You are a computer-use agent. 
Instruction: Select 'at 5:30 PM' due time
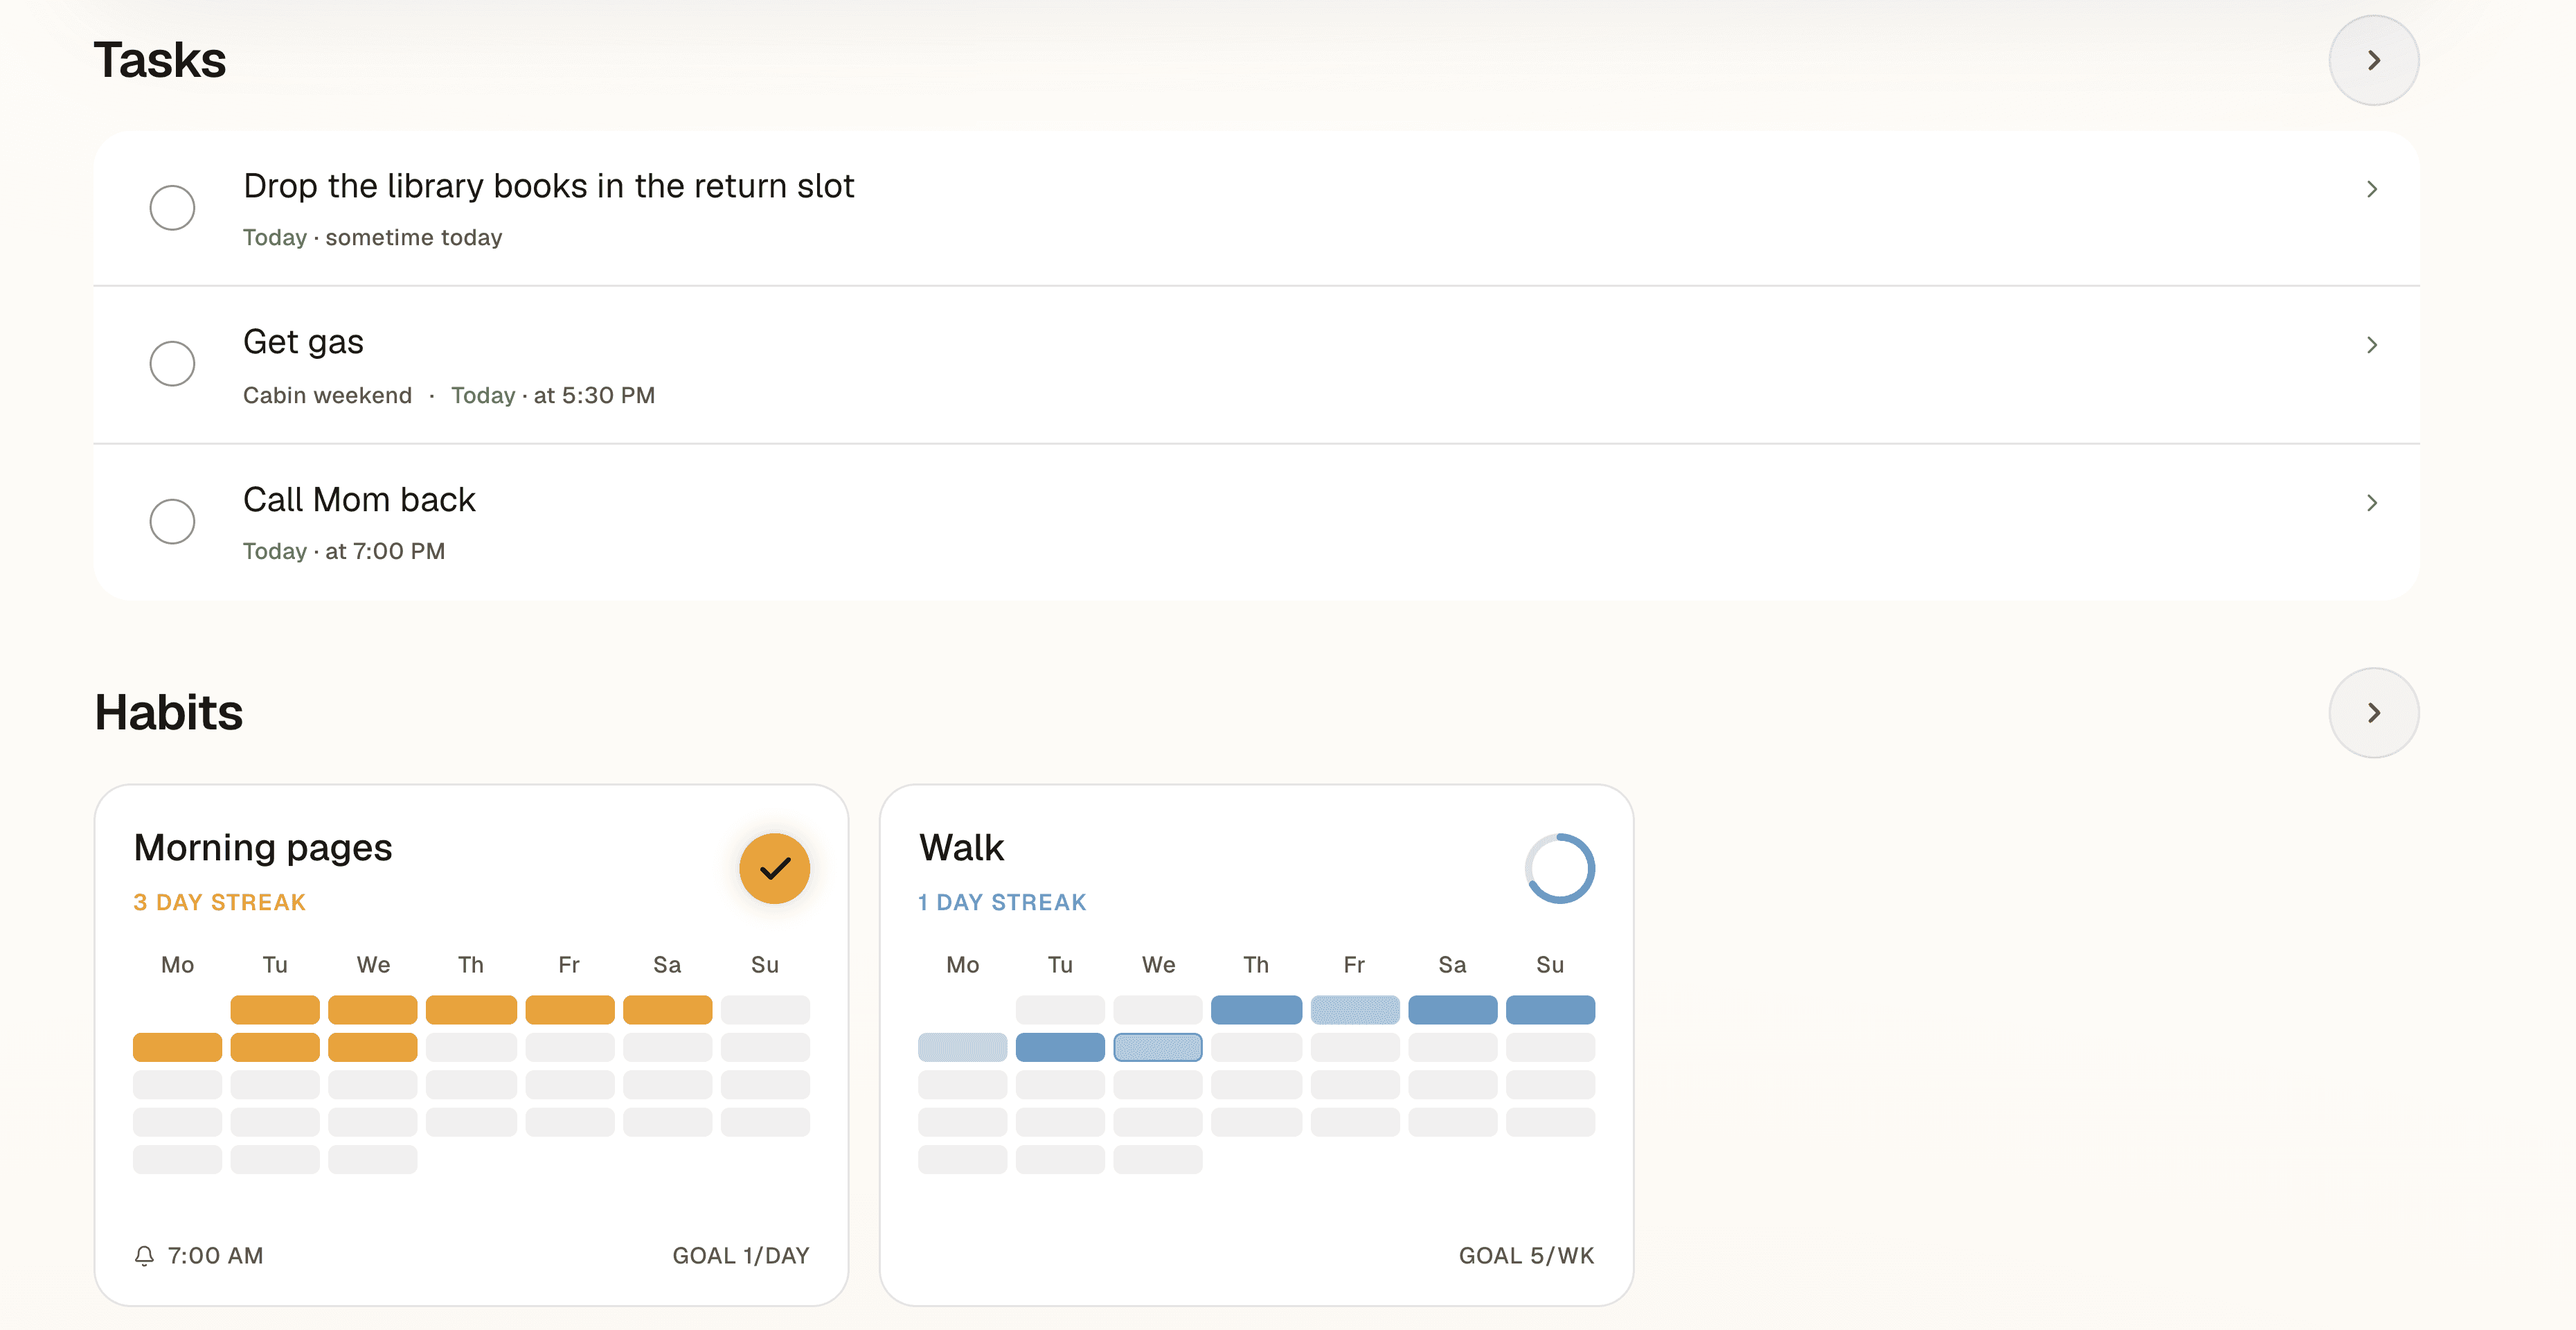click(594, 395)
